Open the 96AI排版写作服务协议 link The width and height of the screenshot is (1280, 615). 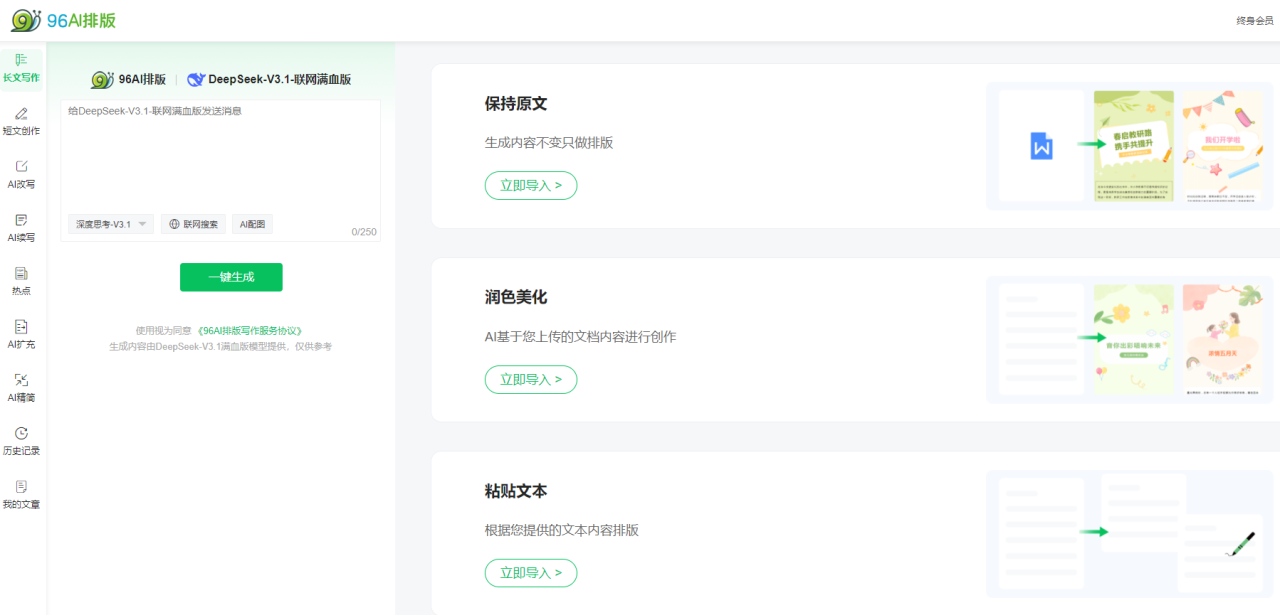pyautogui.click(x=249, y=330)
